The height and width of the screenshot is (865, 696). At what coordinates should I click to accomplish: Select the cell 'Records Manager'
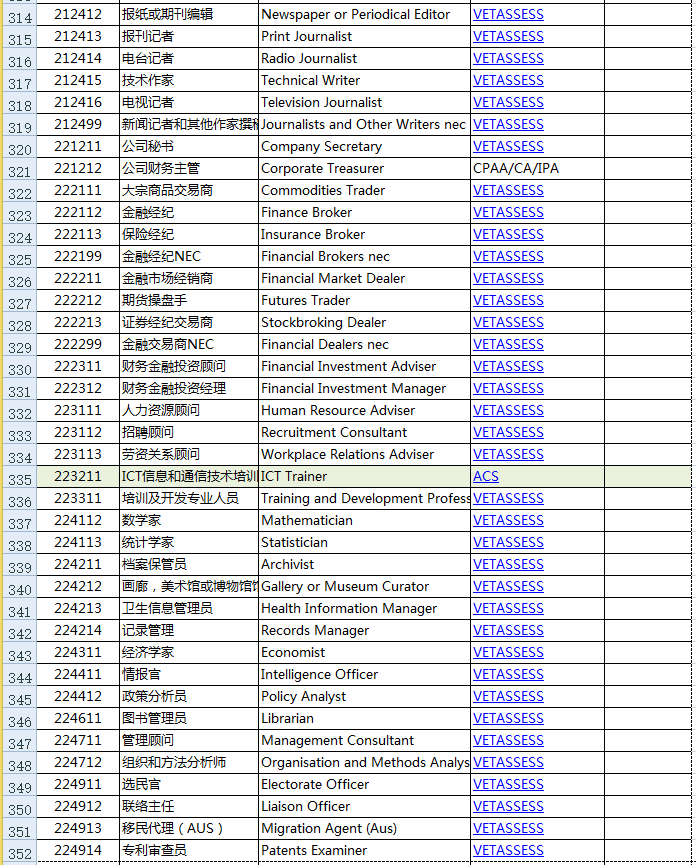pos(364,631)
